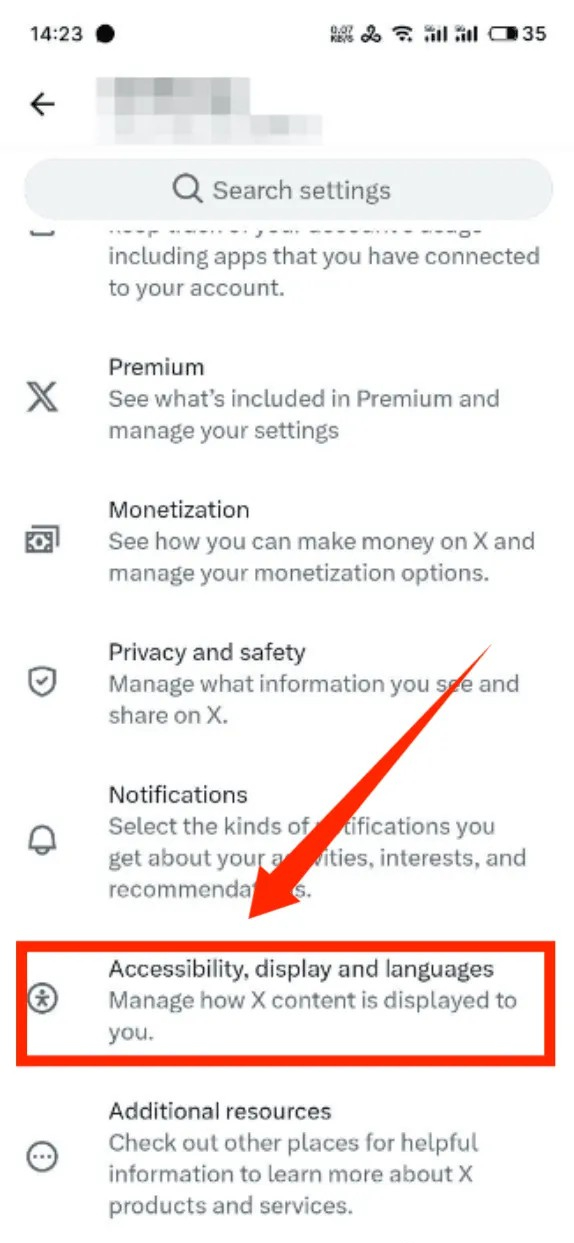Open Privacy and safety settings
The width and height of the screenshot is (574, 1243).
click(287, 684)
